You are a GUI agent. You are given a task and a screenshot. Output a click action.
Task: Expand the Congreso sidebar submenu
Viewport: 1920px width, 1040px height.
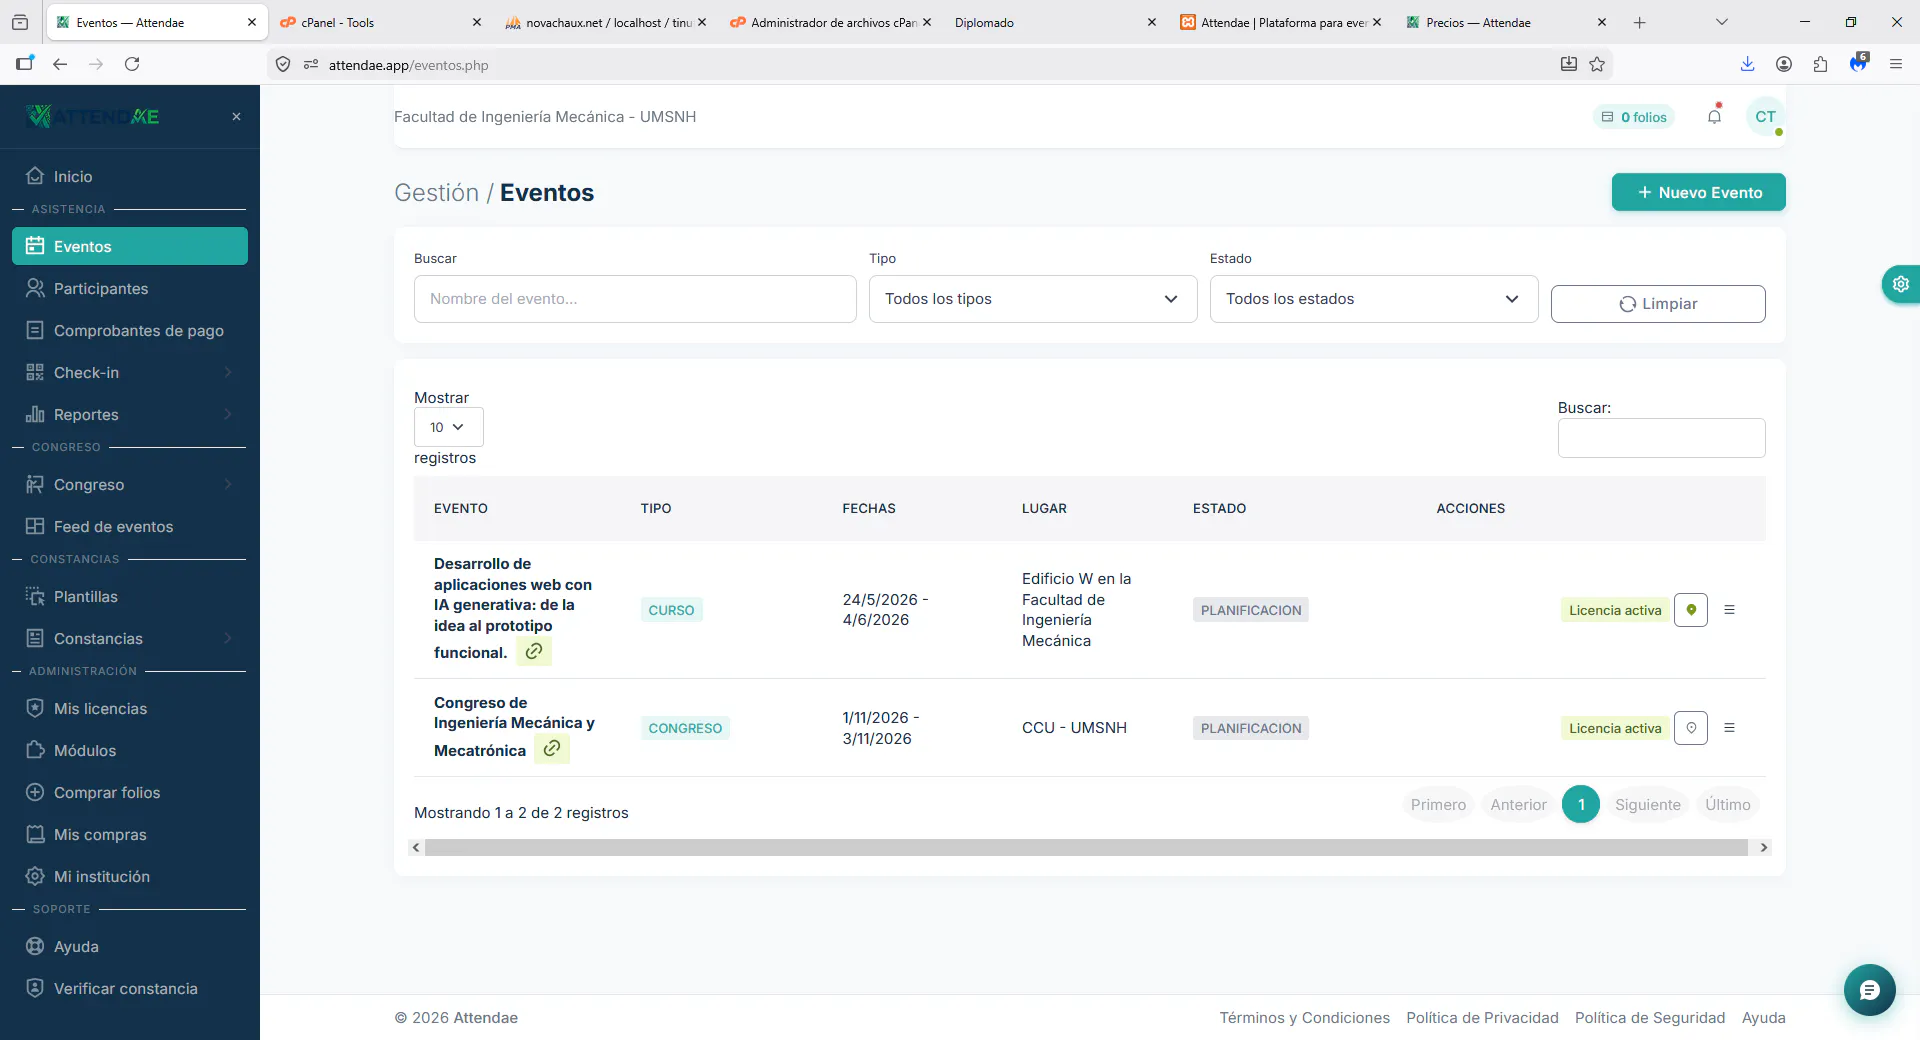click(x=130, y=485)
